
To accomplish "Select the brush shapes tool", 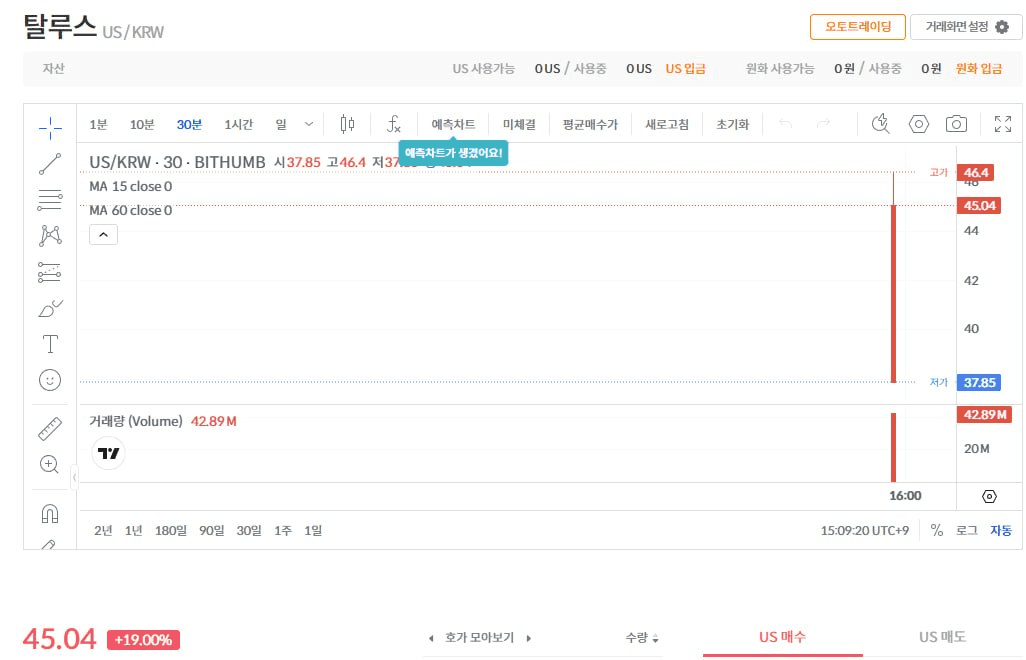I will point(50,308).
